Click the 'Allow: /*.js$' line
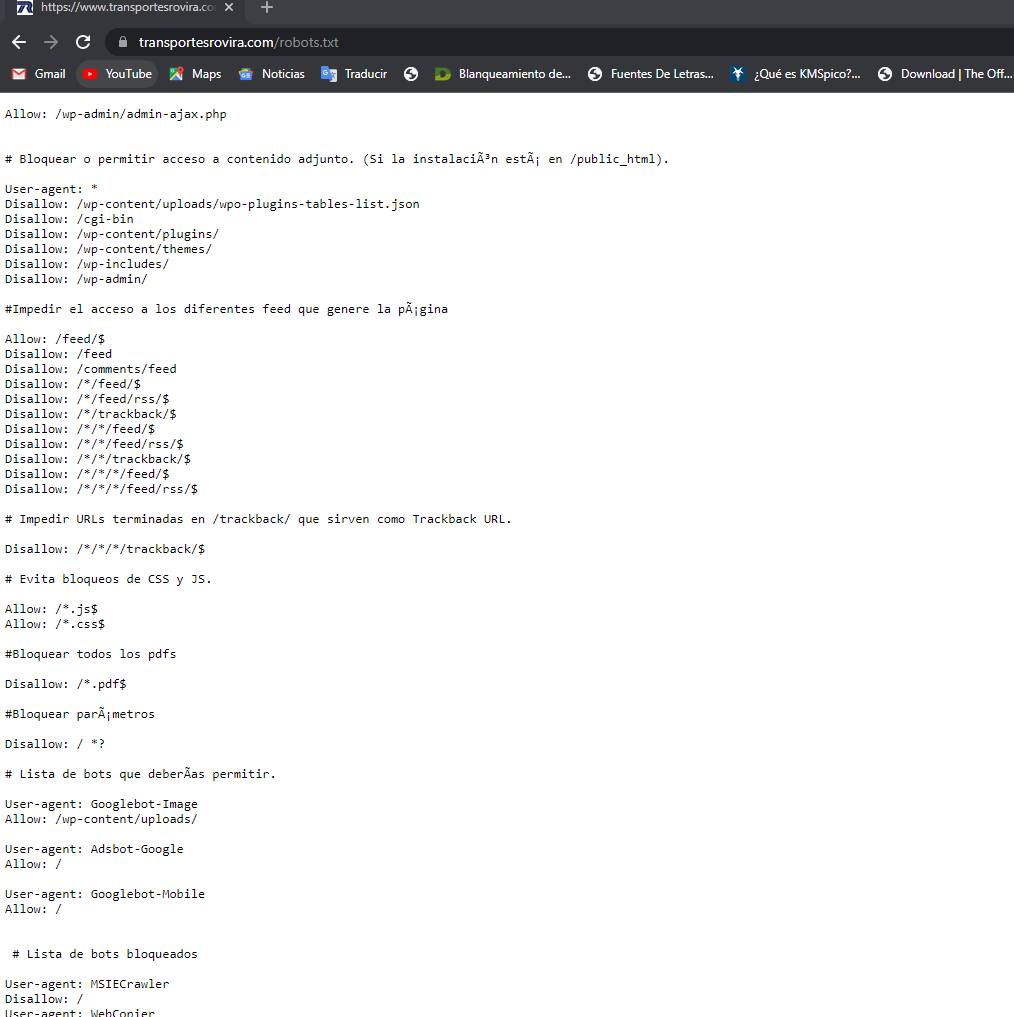 51,609
